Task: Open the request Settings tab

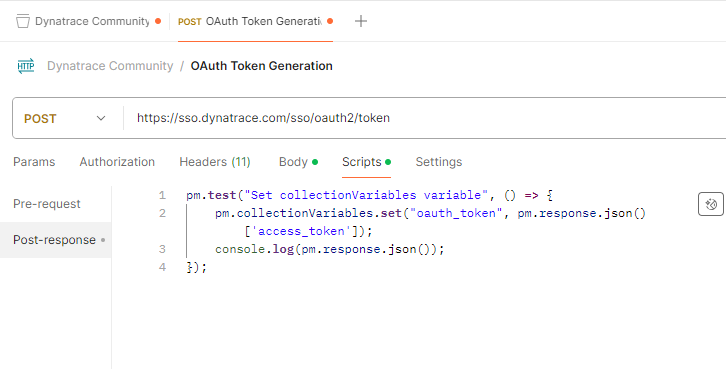Action: pos(438,162)
